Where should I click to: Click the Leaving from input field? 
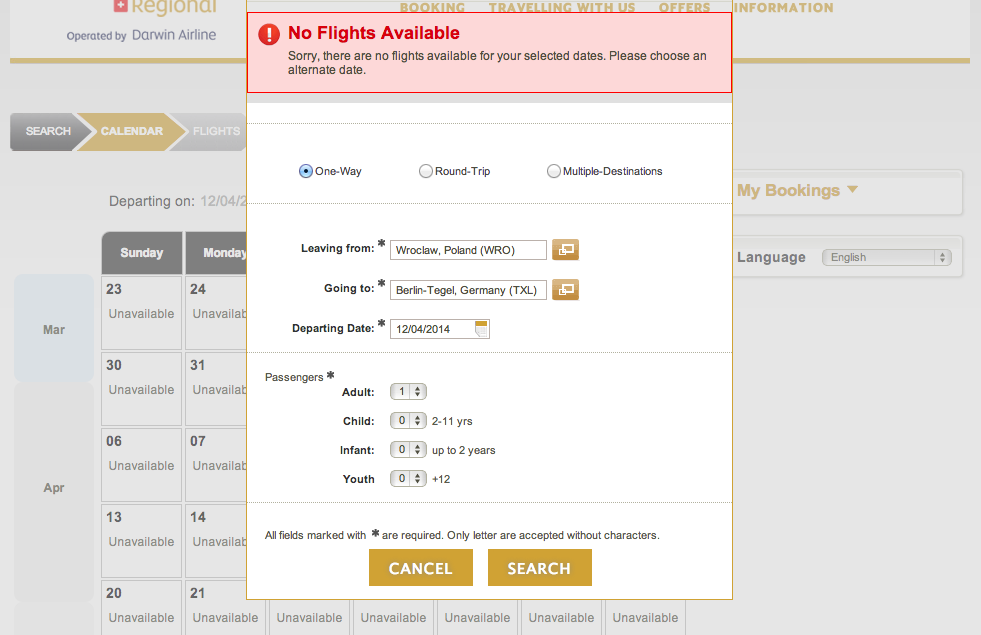(x=468, y=250)
